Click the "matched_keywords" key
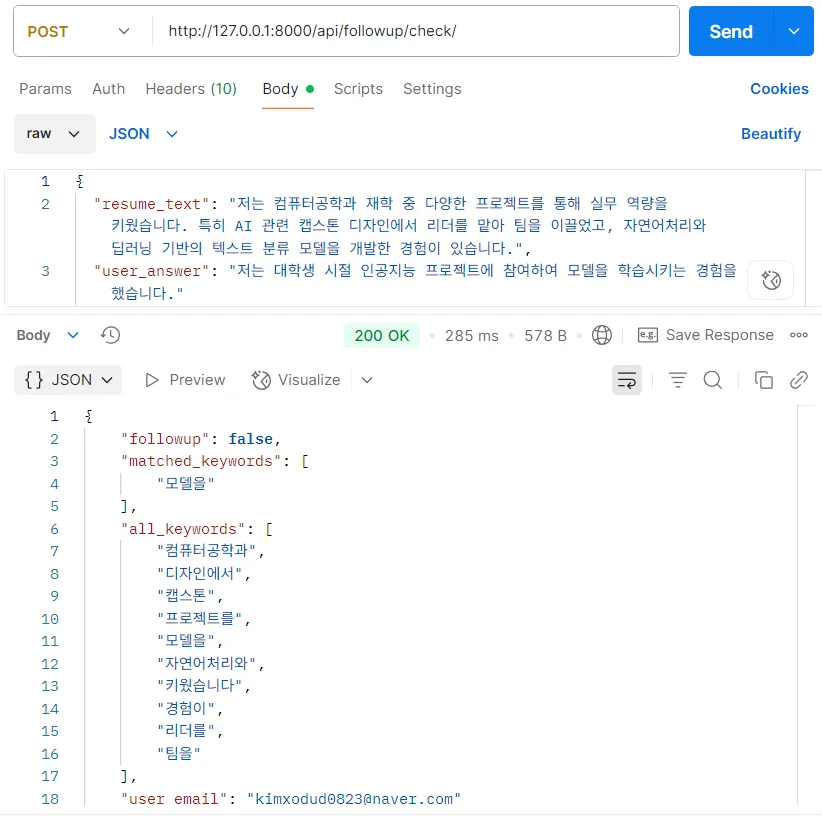The width and height of the screenshot is (822, 816). [x=201, y=461]
